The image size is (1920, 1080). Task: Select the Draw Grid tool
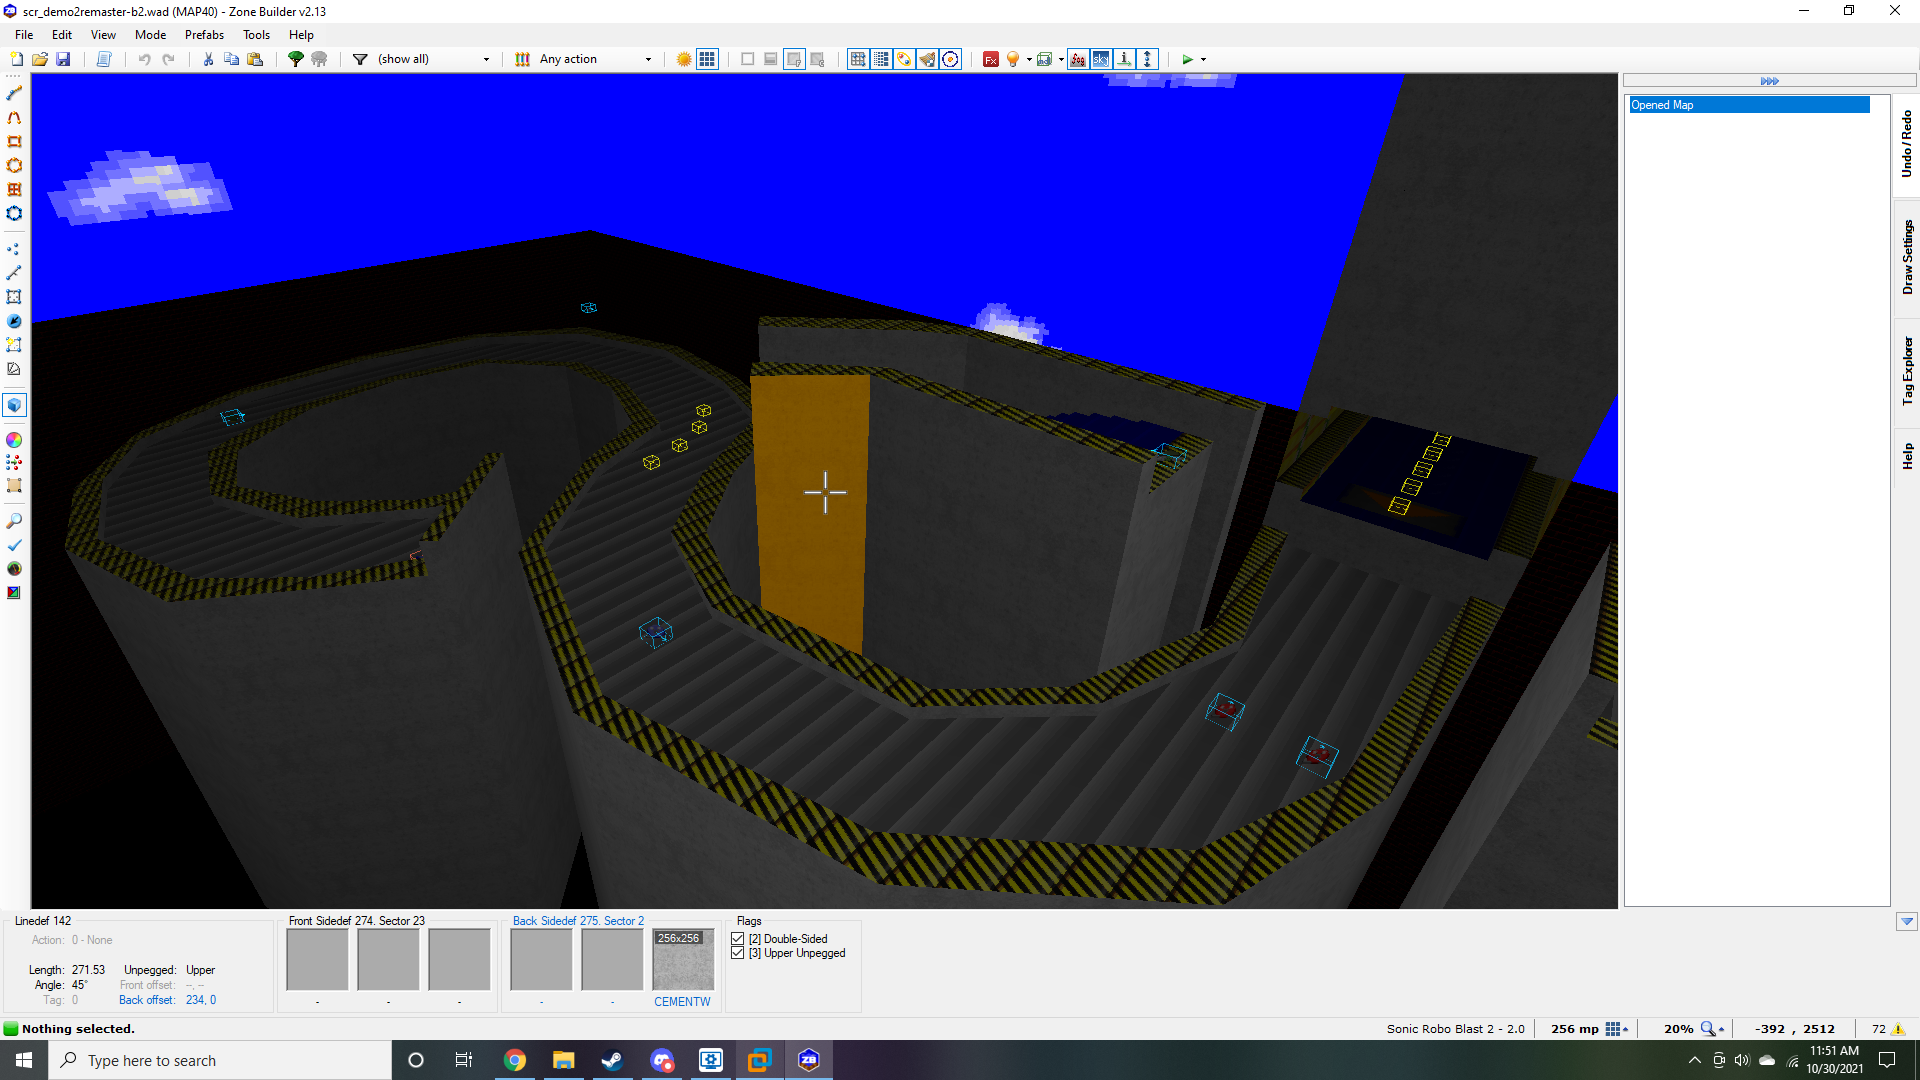(14, 189)
